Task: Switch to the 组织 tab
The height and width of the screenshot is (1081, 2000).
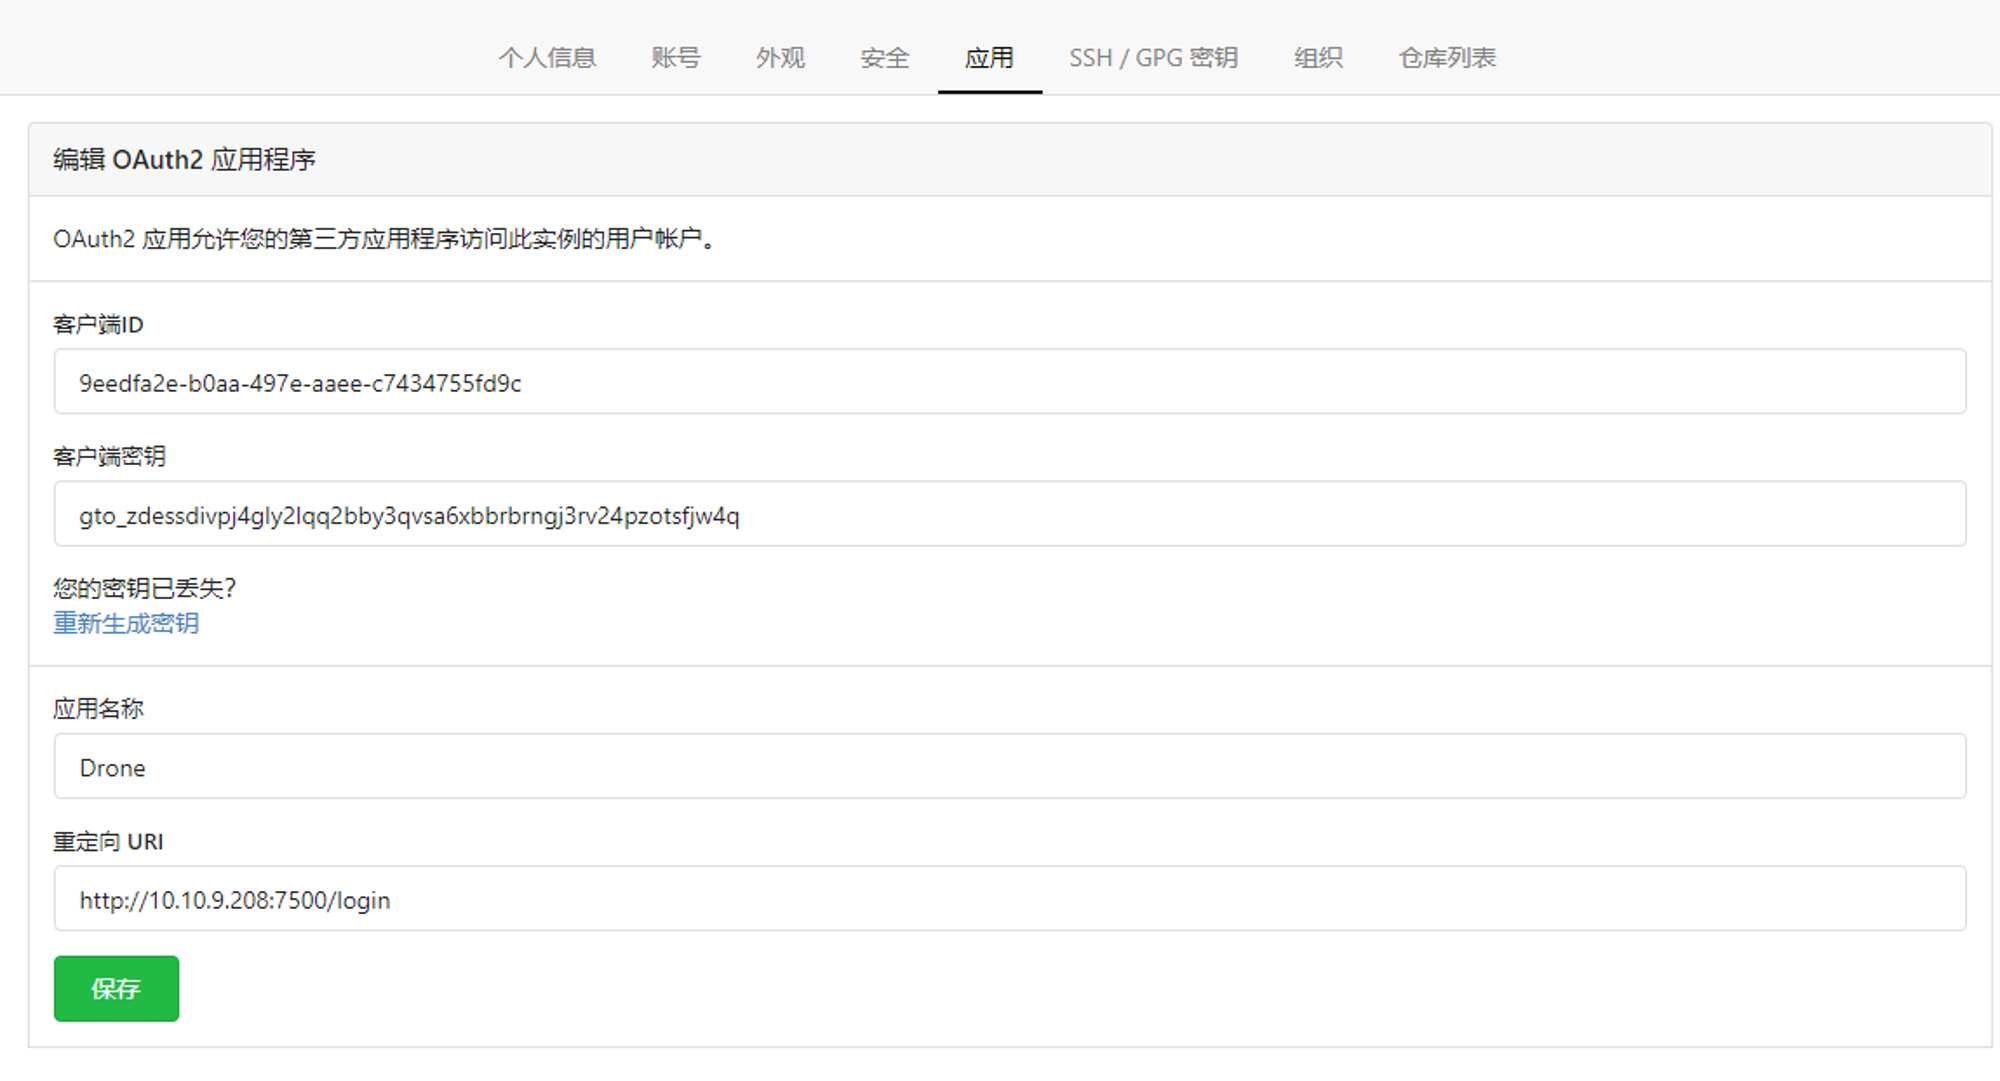Action: [1318, 58]
